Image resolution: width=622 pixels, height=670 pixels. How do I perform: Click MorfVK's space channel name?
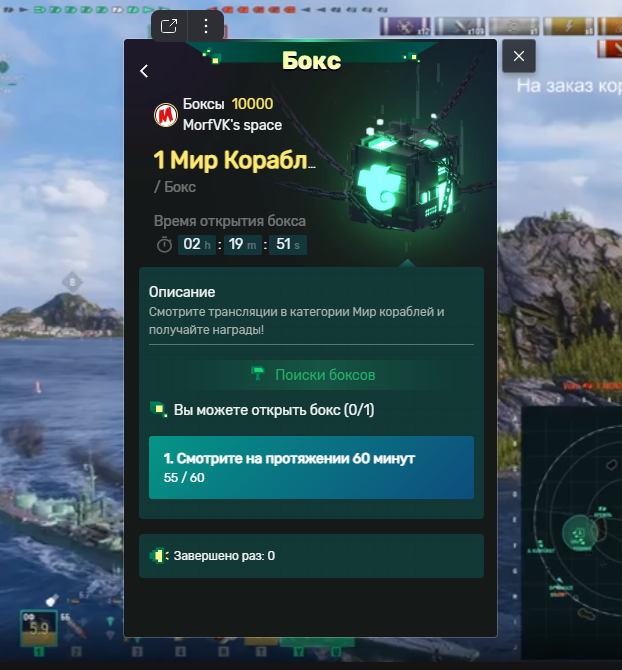(x=232, y=125)
